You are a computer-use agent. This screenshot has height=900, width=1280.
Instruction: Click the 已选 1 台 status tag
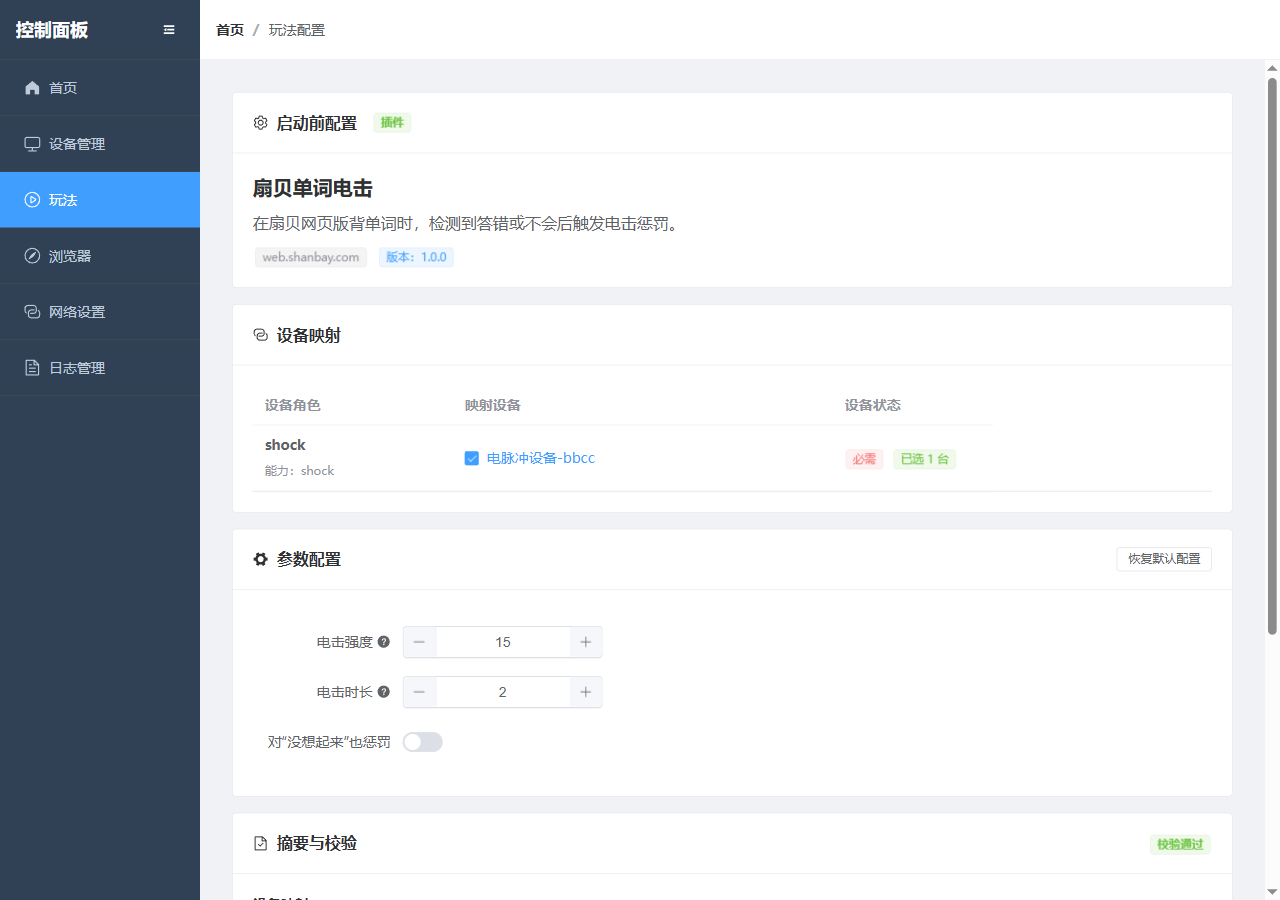pyautogui.click(x=924, y=459)
